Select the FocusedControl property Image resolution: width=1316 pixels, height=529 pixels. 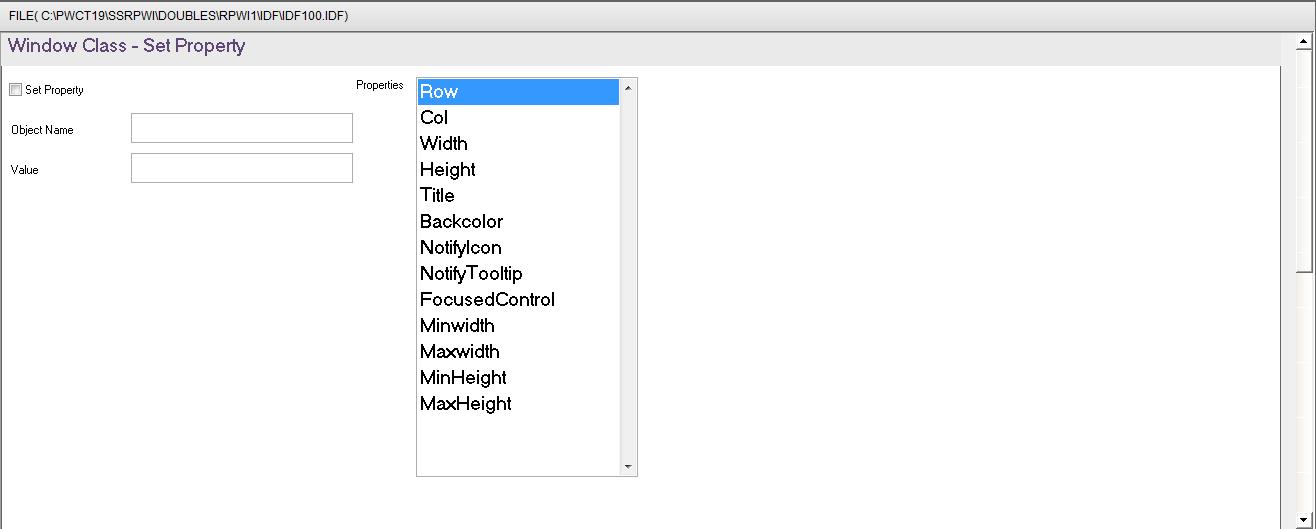tap(518, 300)
